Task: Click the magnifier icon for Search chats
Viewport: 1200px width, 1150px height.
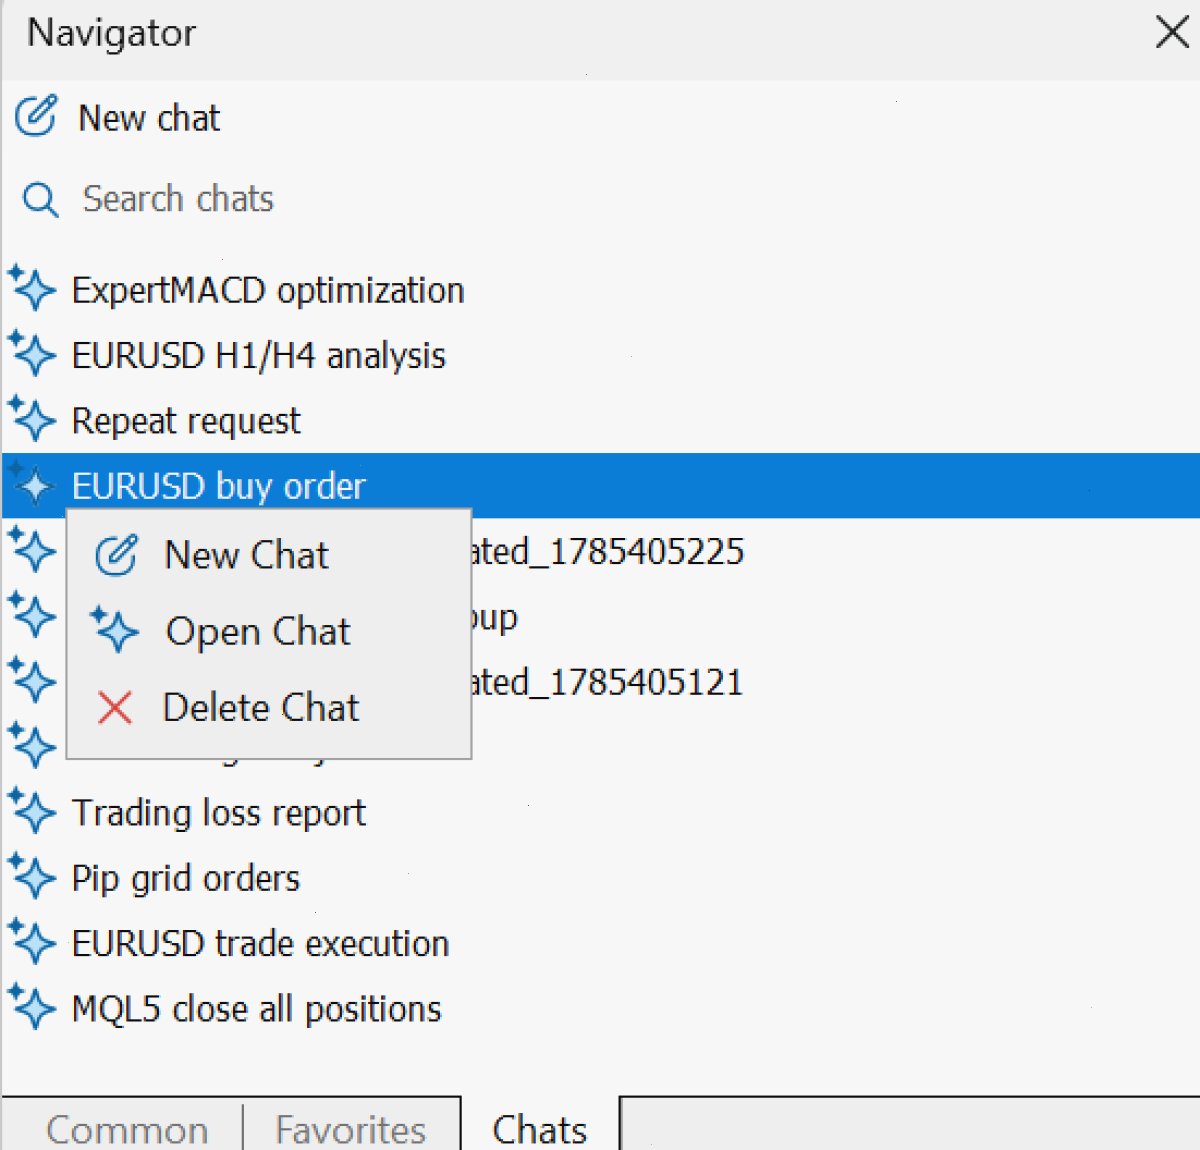Action: (x=40, y=199)
